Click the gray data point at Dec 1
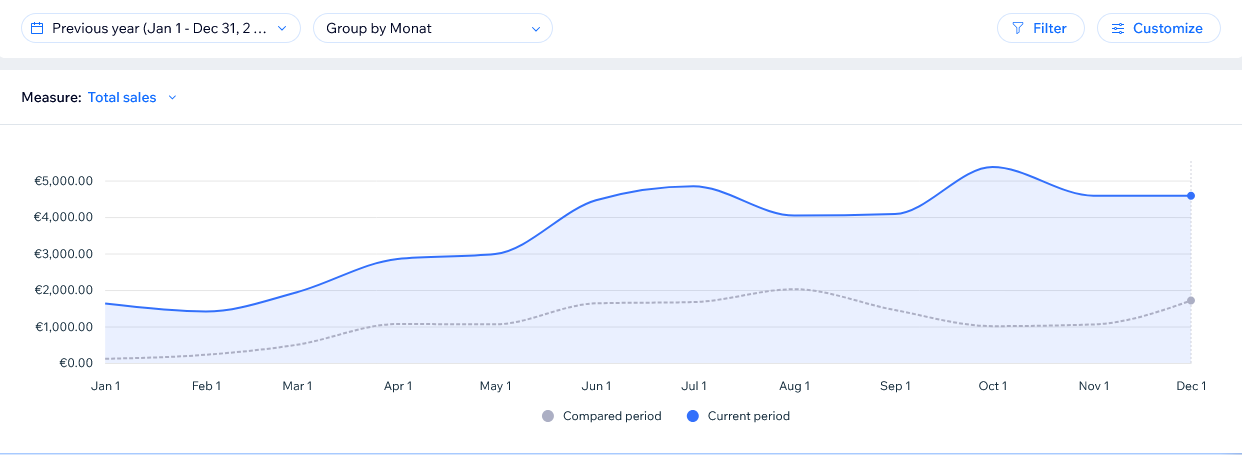Viewport: 1242px width, 455px height. point(1191,300)
